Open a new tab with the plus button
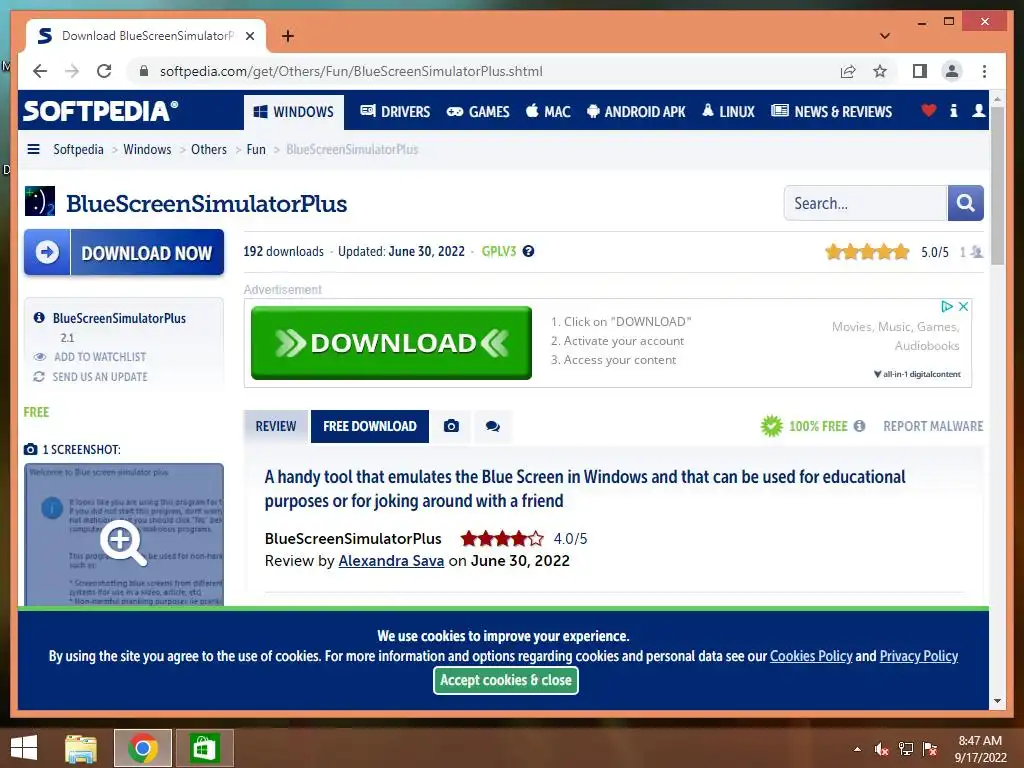 pos(287,36)
